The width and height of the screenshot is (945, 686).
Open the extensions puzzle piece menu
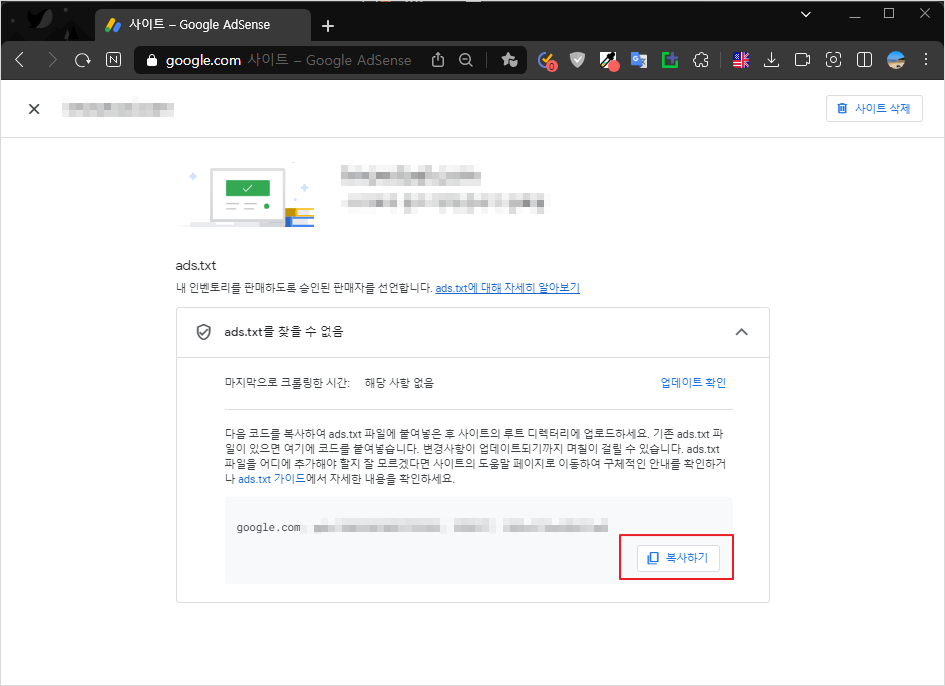(701, 60)
